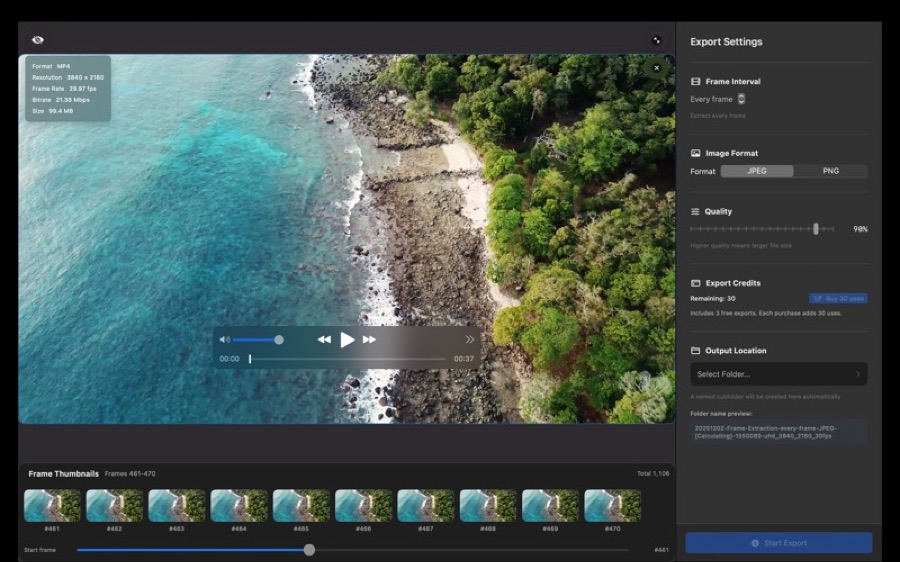Click the Start frame slider handle
The height and width of the screenshot is (562, 900).
coord(309,550)
